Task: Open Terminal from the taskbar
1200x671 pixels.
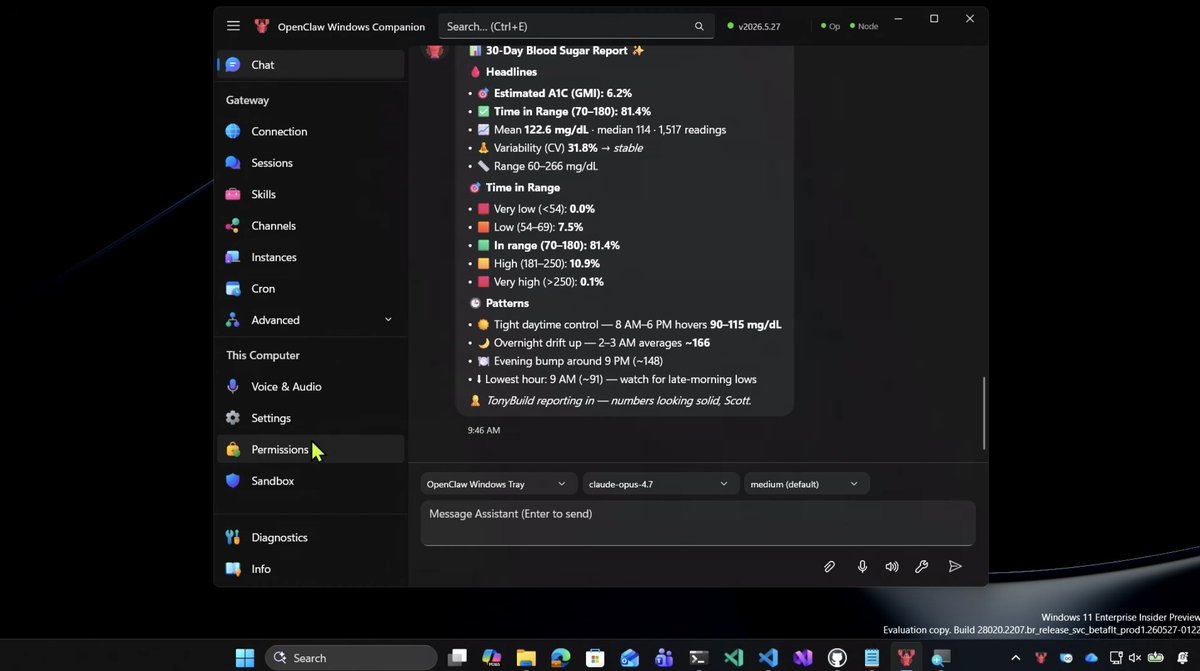Action: coord(699,657)
